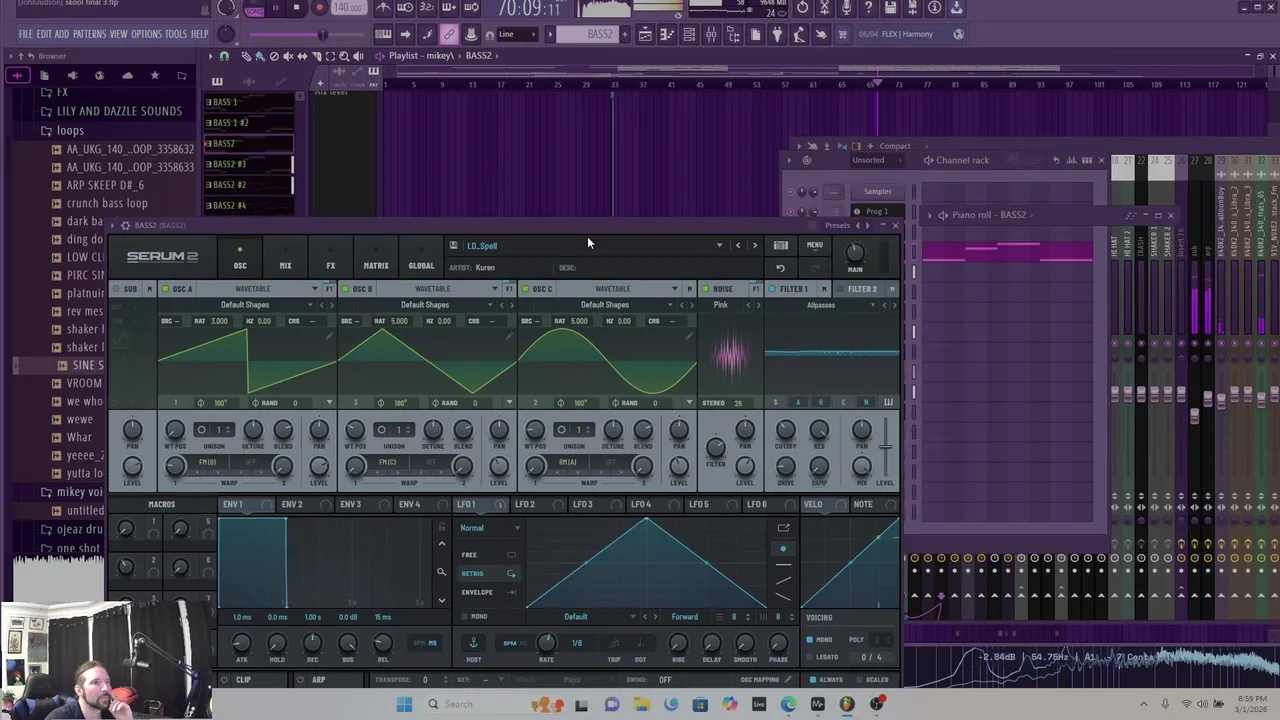The height and width of the screenshot is (720, 1280).
Task: Select the zoom tool in Playlist toolbar
Action: (344, 56)
